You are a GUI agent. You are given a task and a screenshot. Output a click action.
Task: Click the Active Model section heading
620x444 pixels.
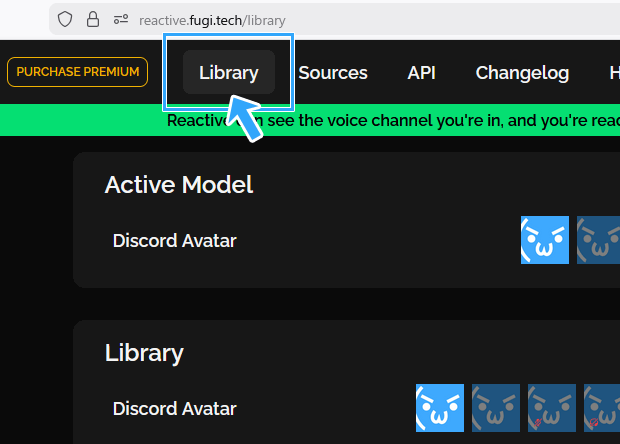(179, 184)
